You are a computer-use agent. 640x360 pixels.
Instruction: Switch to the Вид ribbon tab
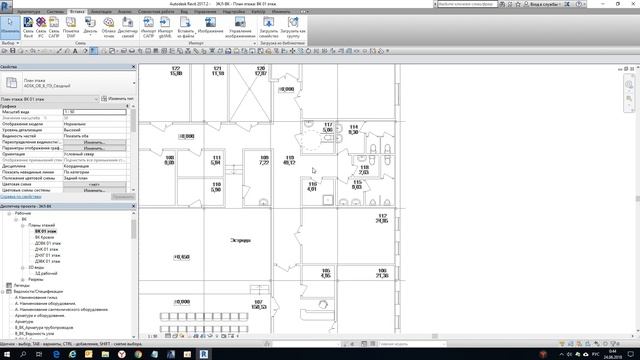tap(184, 12)
